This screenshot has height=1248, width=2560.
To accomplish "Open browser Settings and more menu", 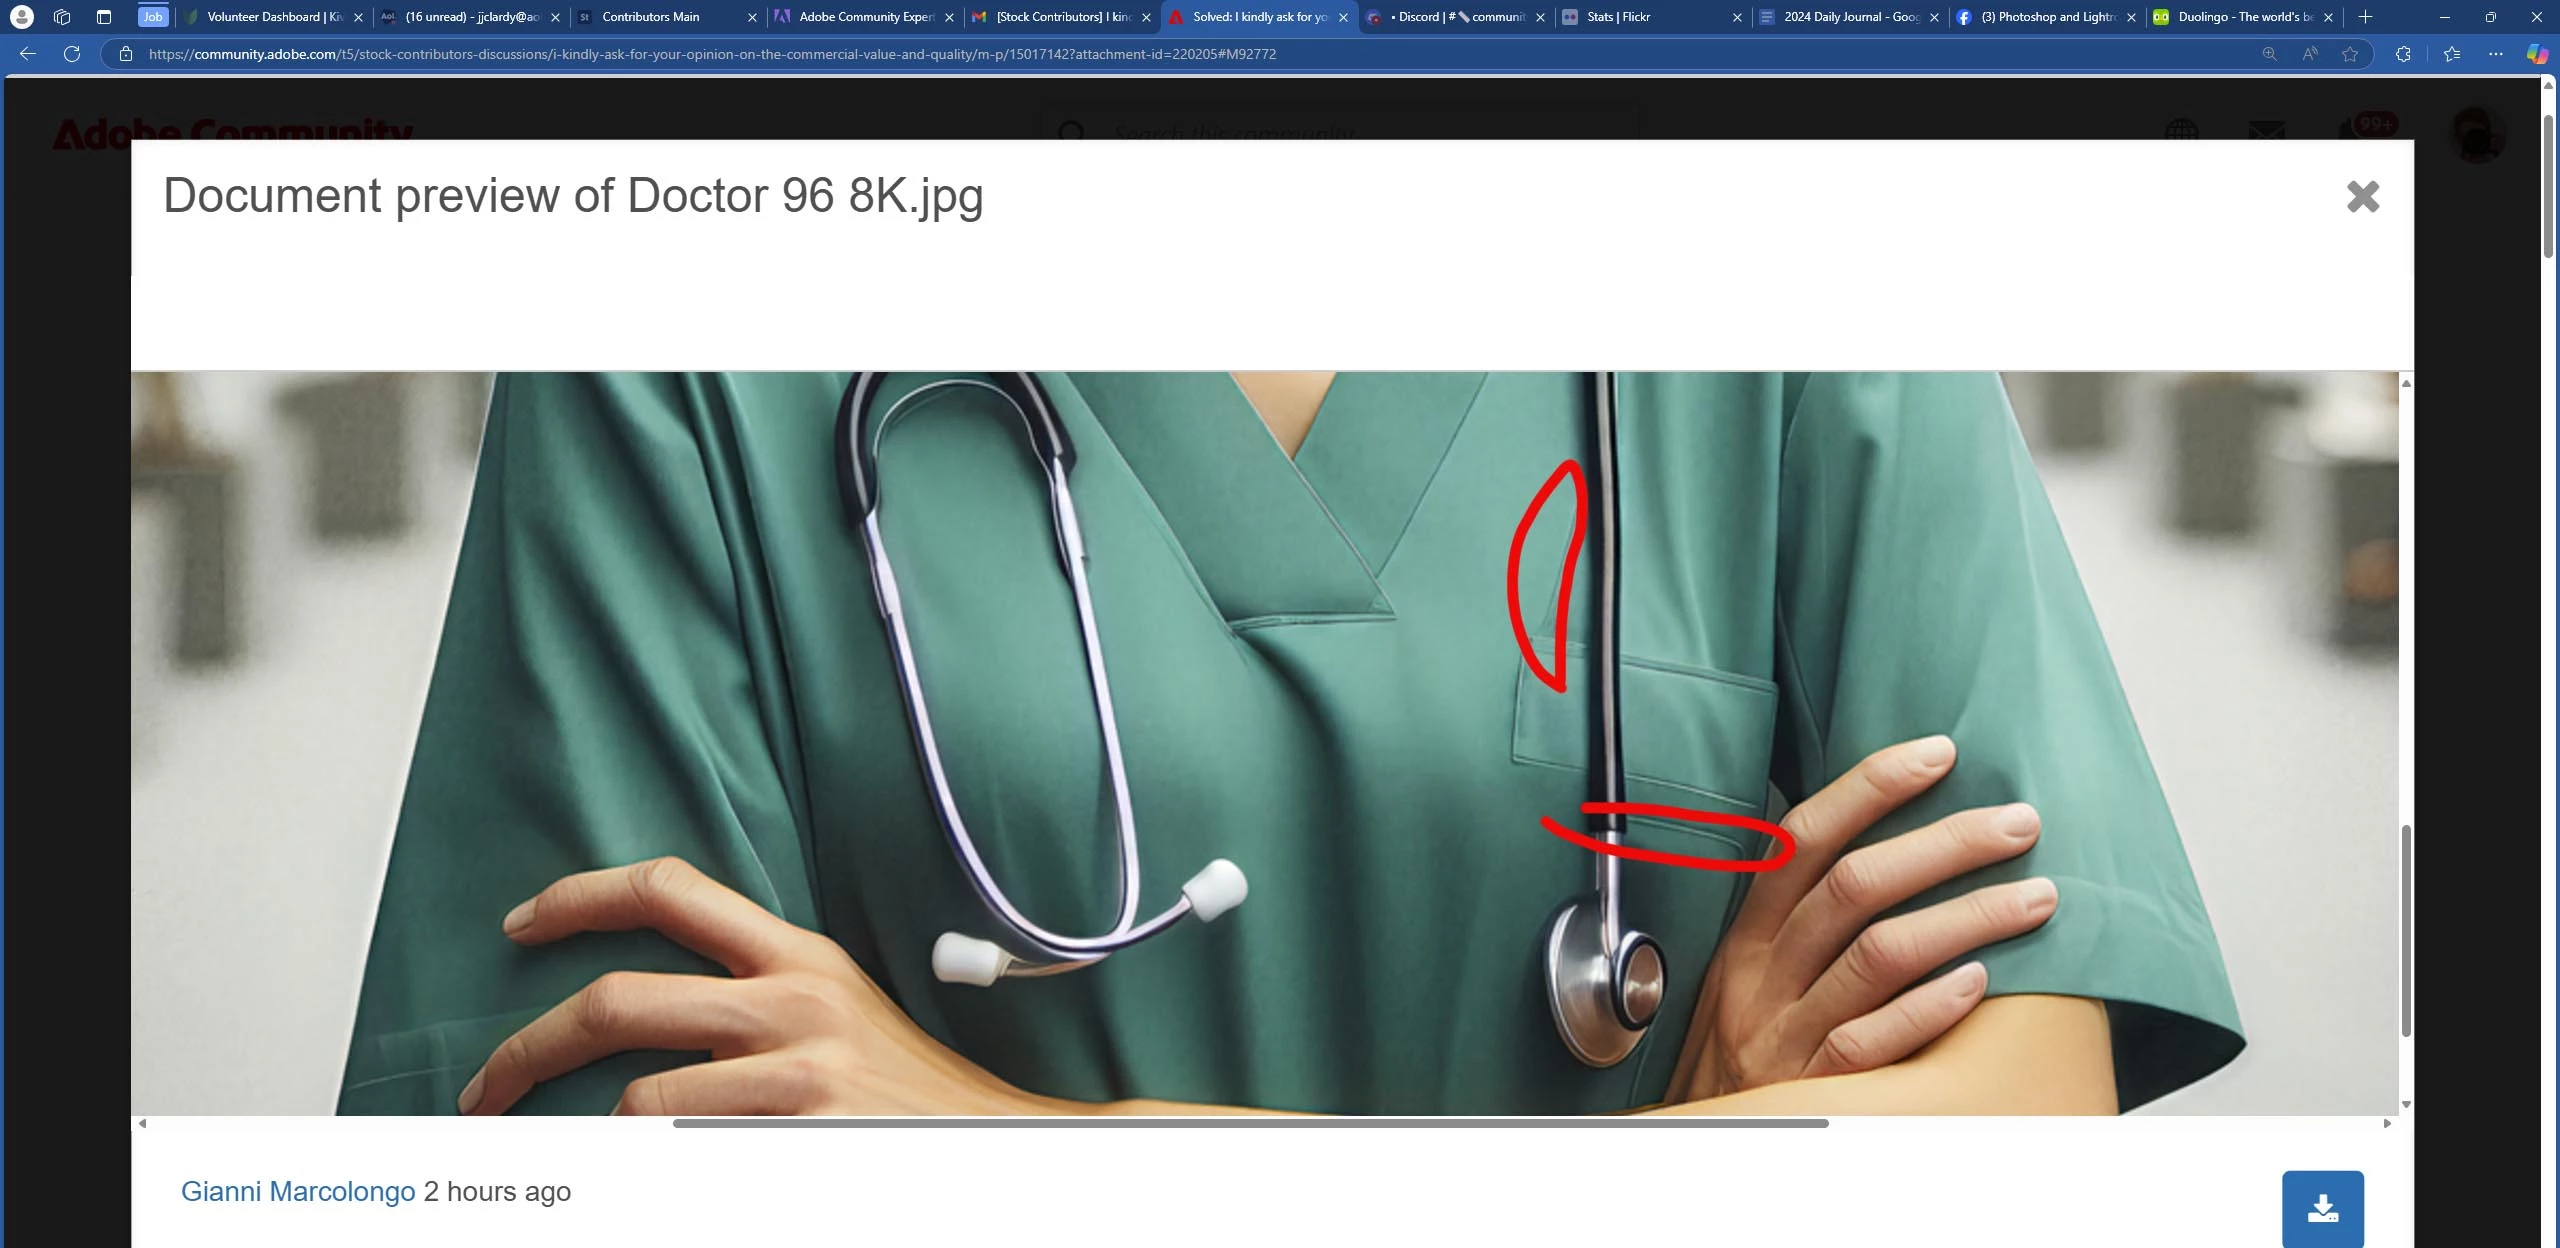I will coord(2495,54).
